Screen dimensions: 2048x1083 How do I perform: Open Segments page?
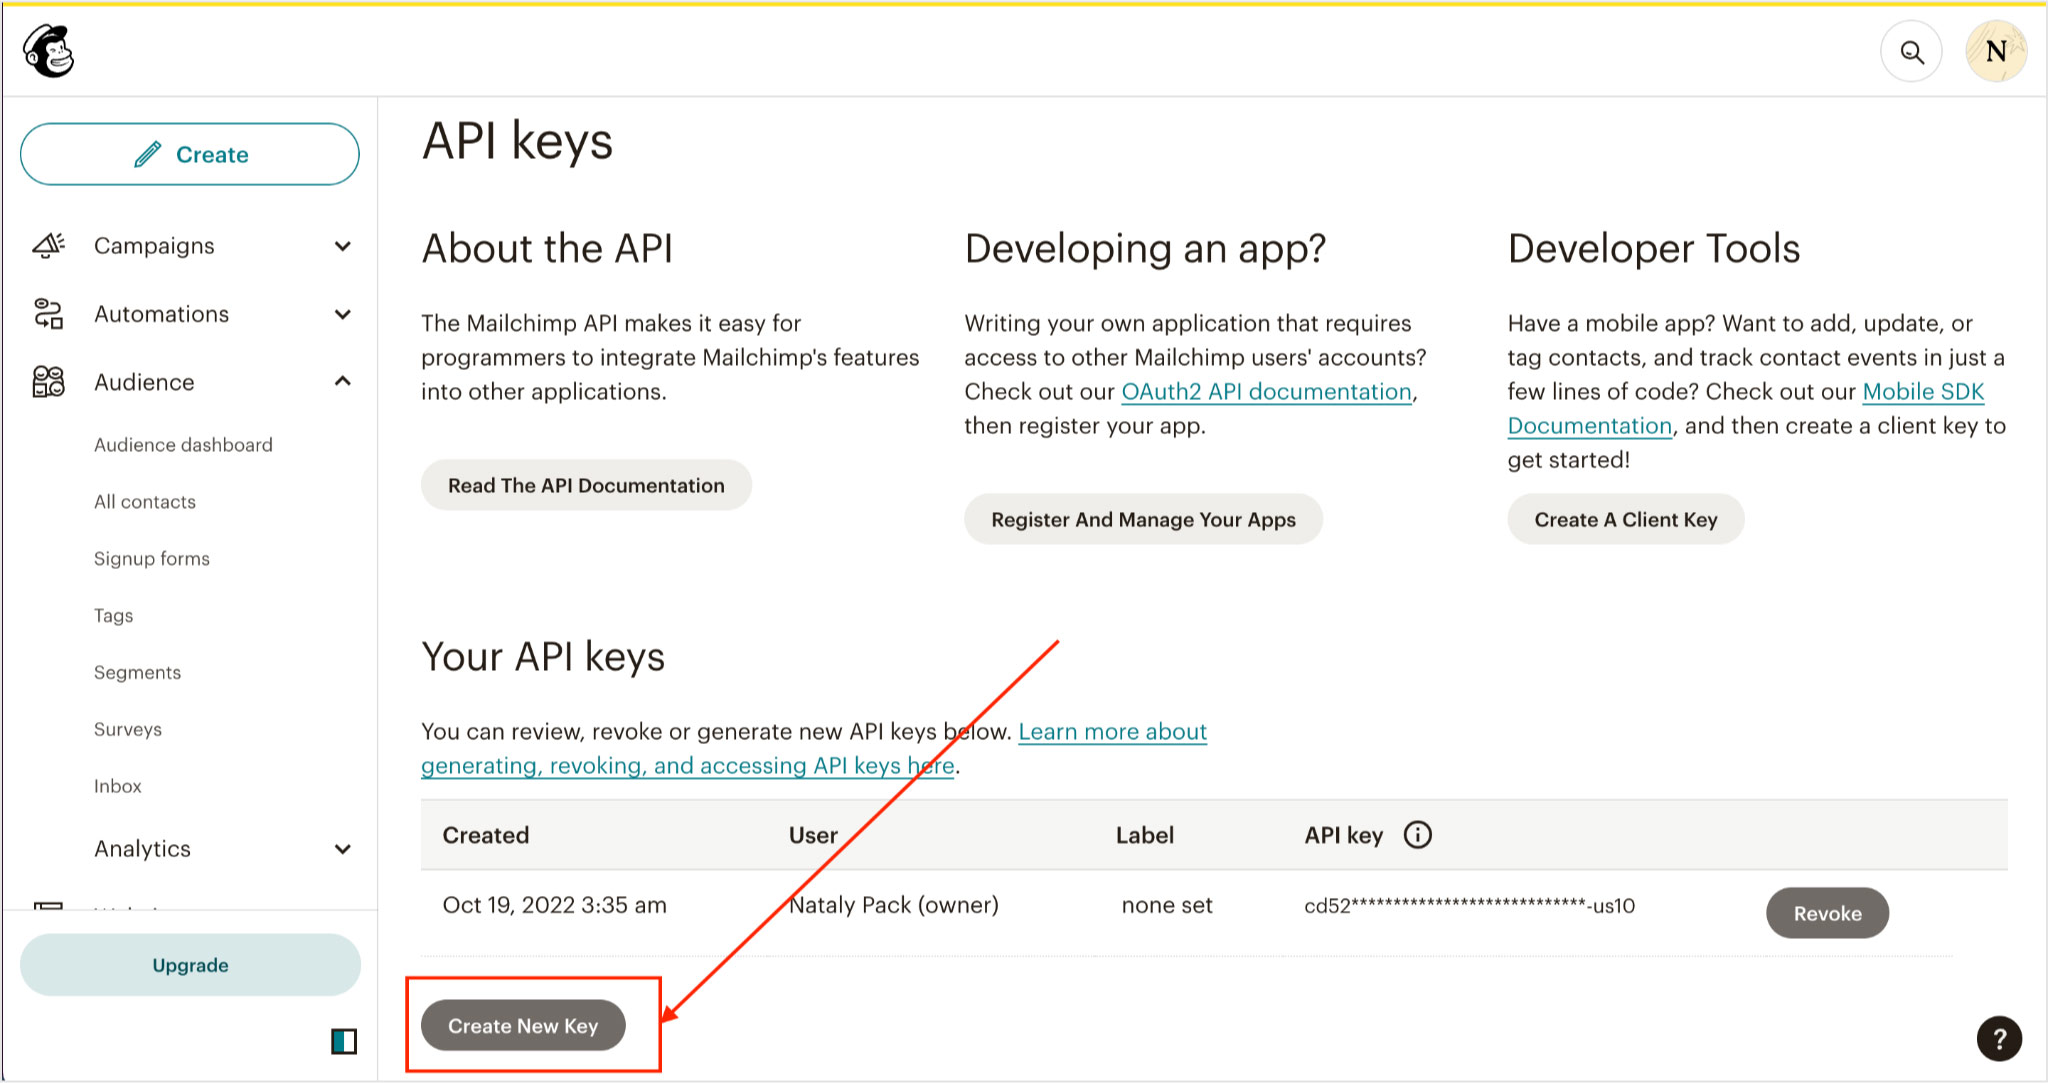pyautogui.click(x=137, y=673)
